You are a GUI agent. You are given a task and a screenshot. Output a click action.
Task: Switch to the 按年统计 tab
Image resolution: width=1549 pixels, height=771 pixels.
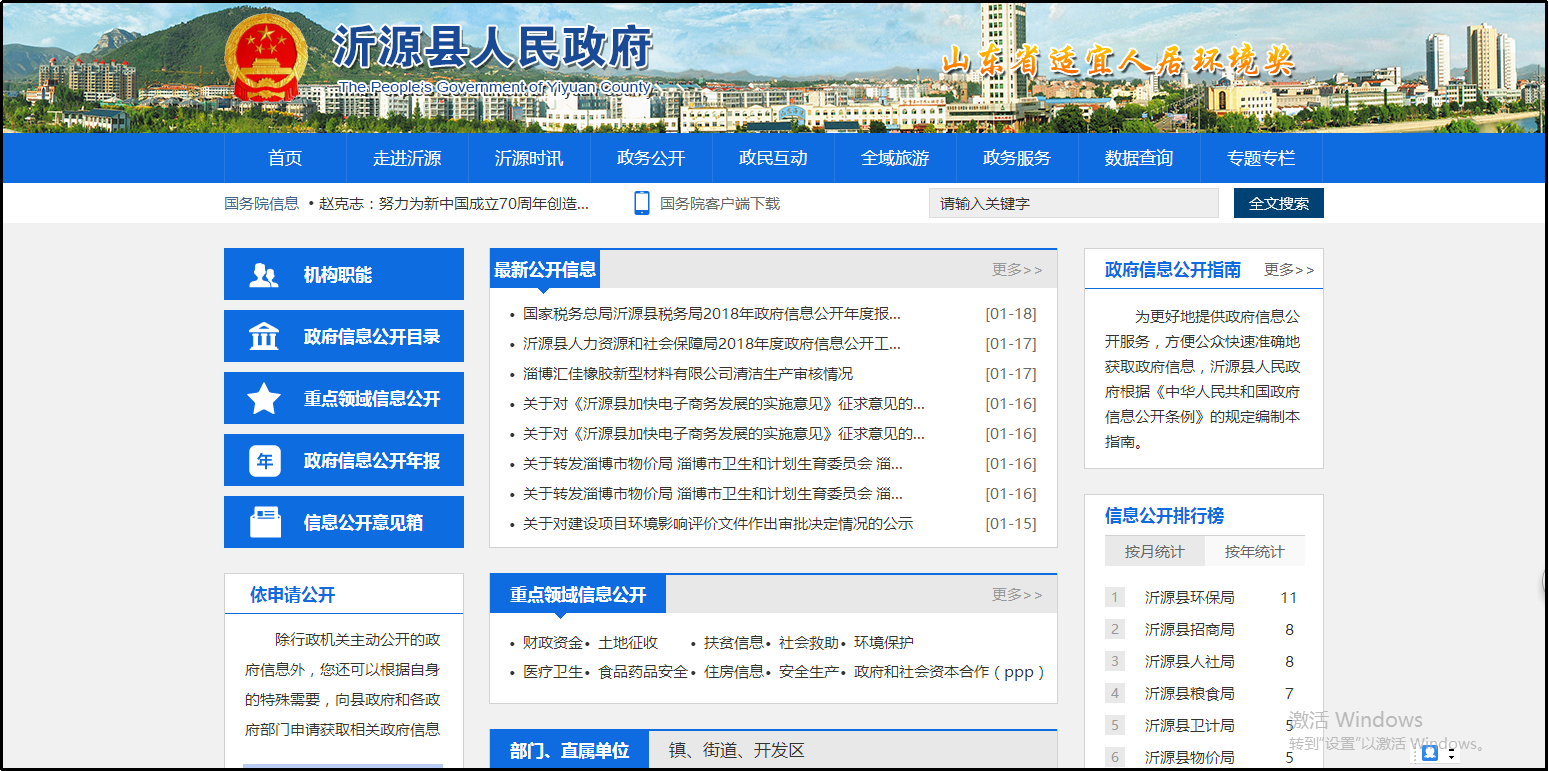[x=1254, y=552]
